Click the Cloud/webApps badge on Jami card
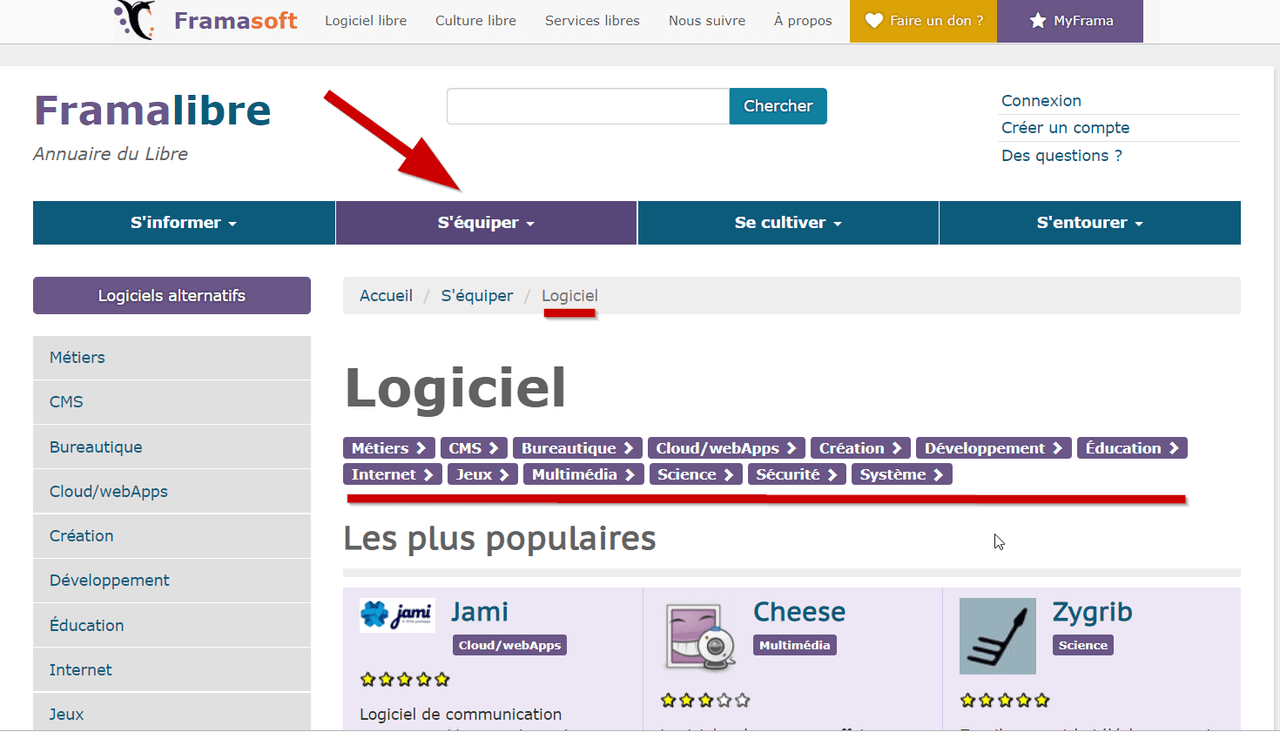The width and height of the screenshot is (1280, 732). coord(510,645)
